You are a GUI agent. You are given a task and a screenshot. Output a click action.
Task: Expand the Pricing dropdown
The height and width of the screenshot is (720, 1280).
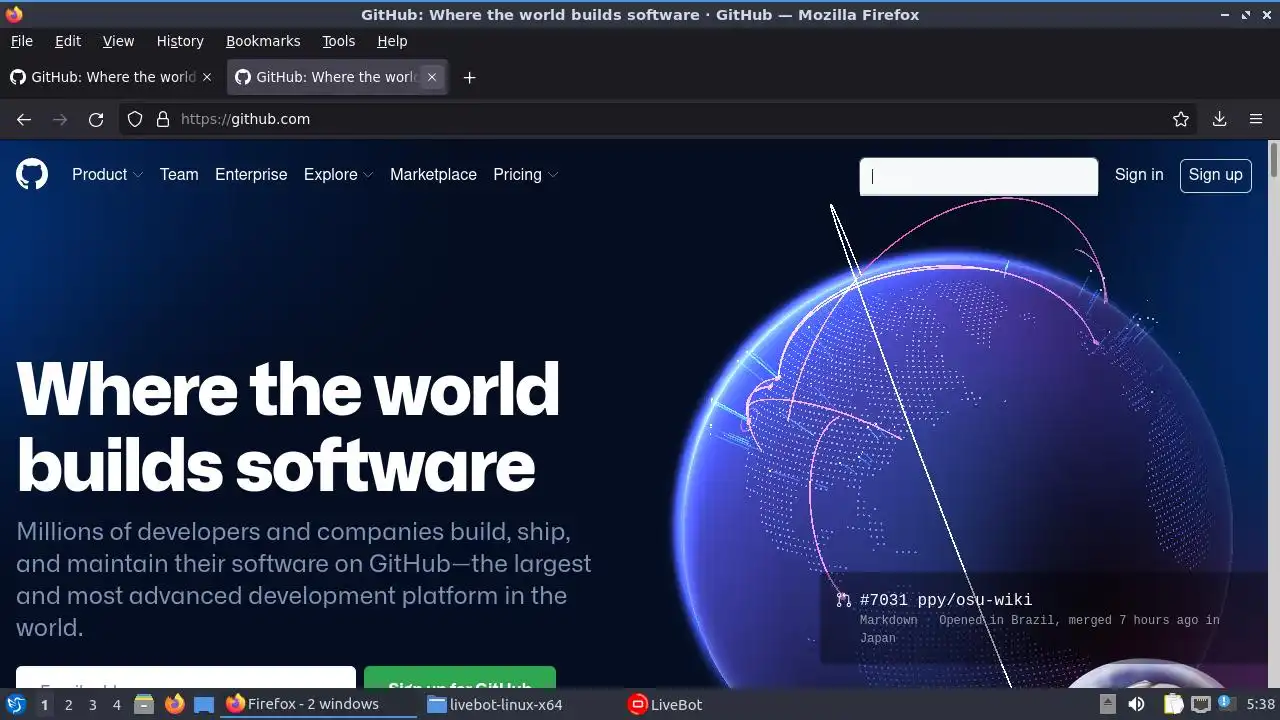[x=526, y=174]
